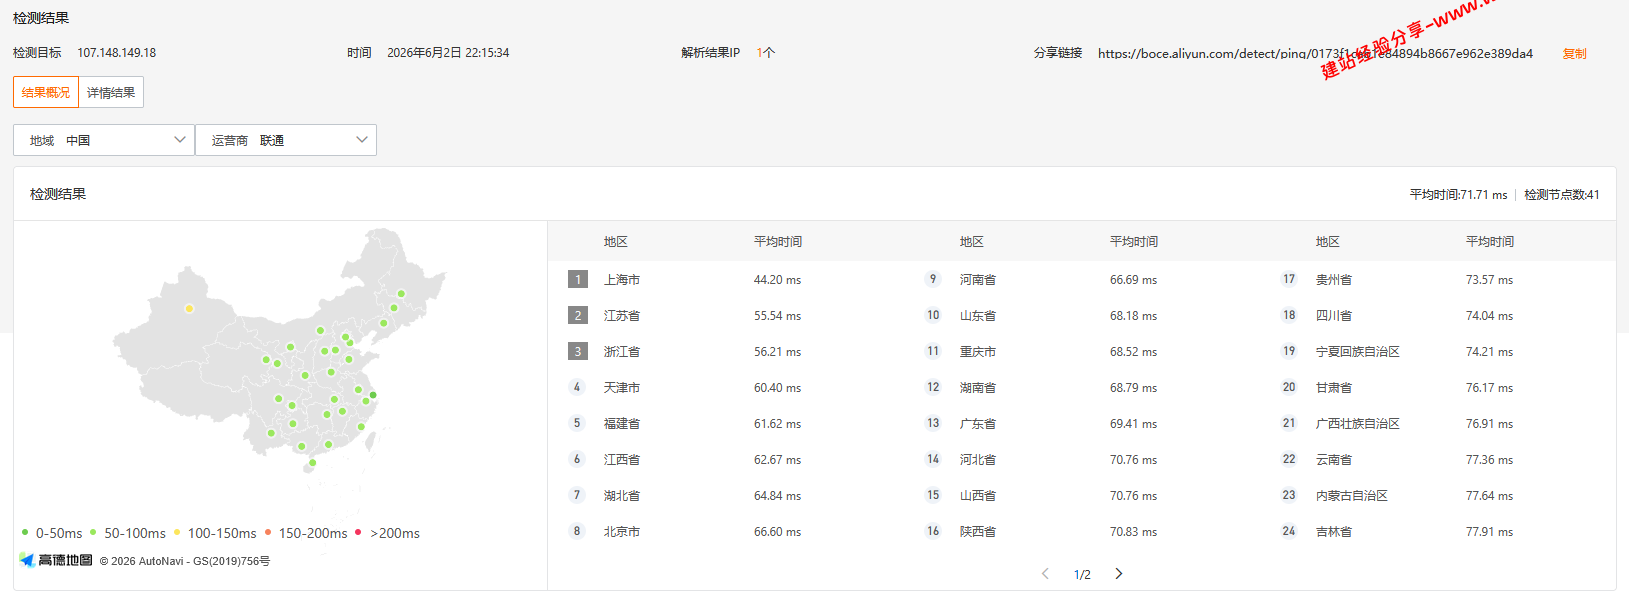Click the 77.91 ms value

click(x=1489, y=532)
